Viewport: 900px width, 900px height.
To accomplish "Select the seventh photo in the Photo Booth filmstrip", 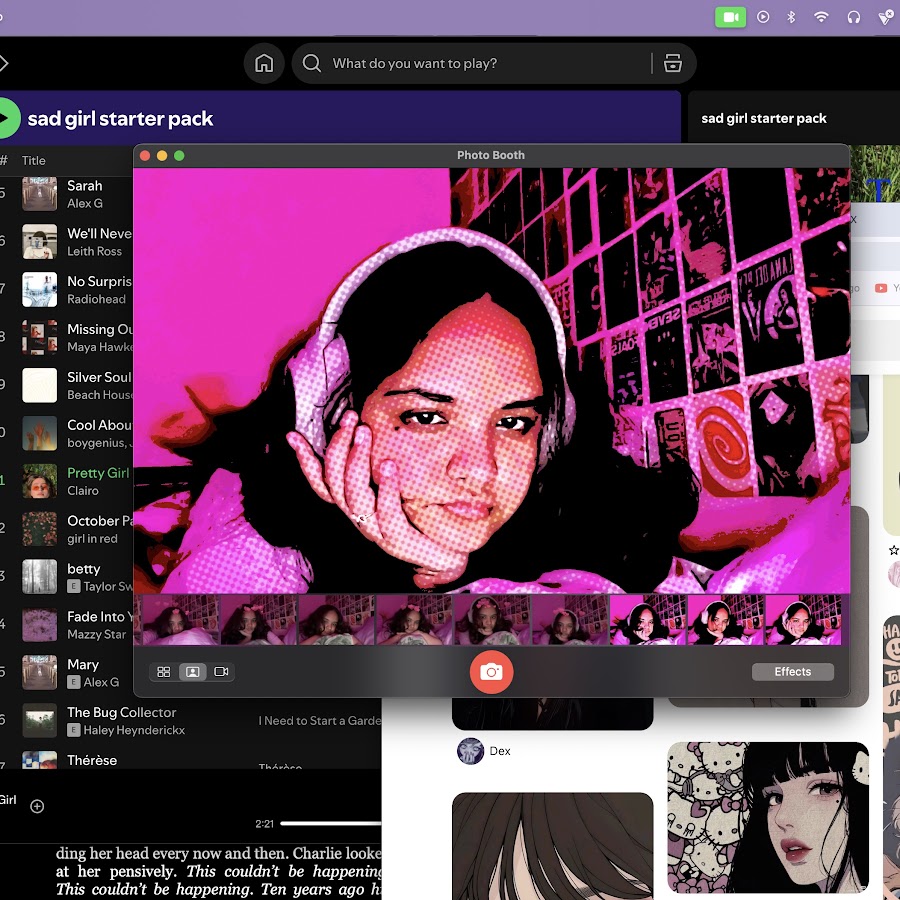I will [x=647, y=620].
